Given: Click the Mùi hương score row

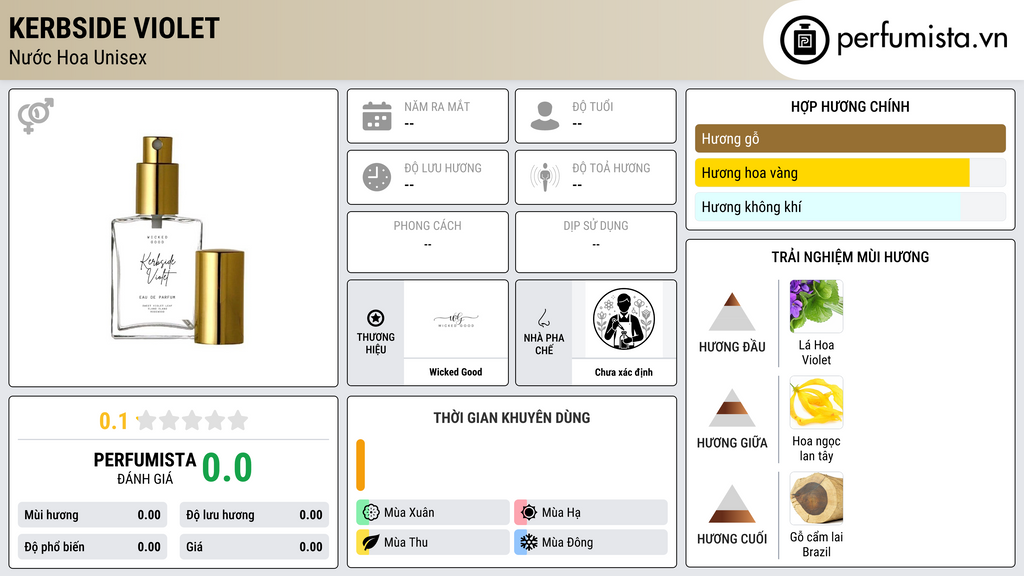Looking at the screenshot, I should pos(92,515).
